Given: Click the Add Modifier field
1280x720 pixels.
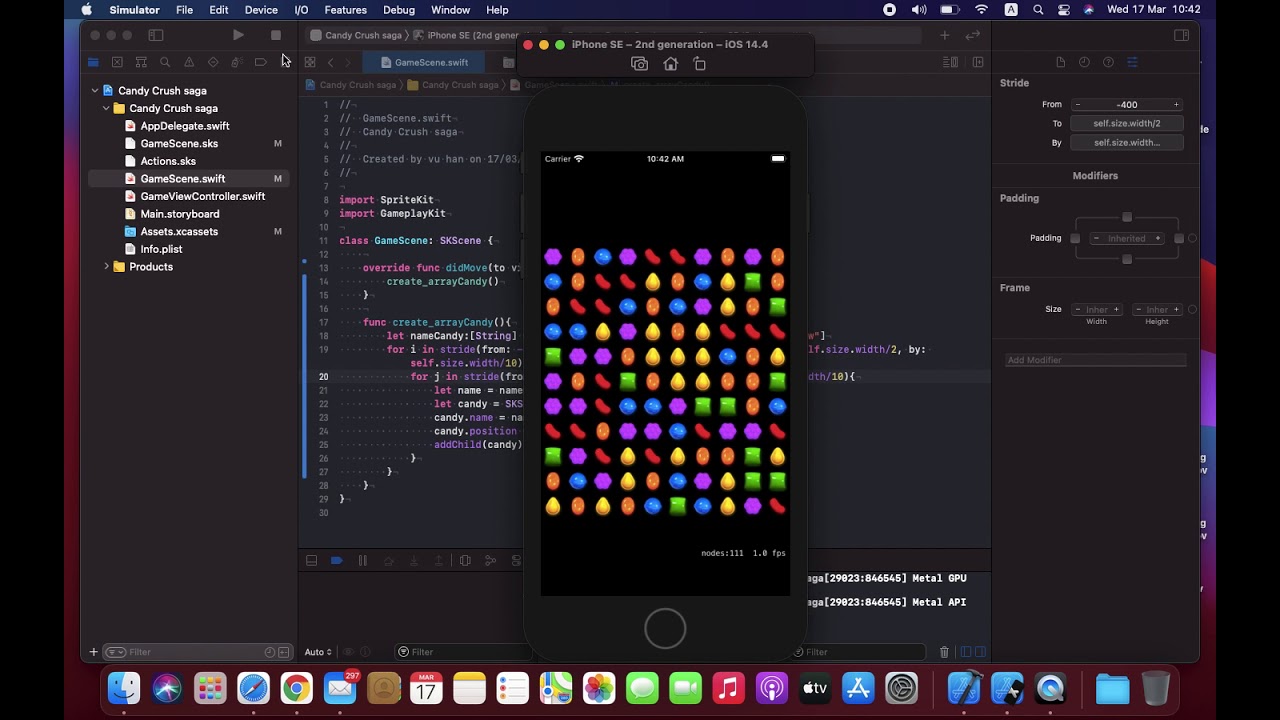Looking at the screenshot, I should (x=1096, y=360).
